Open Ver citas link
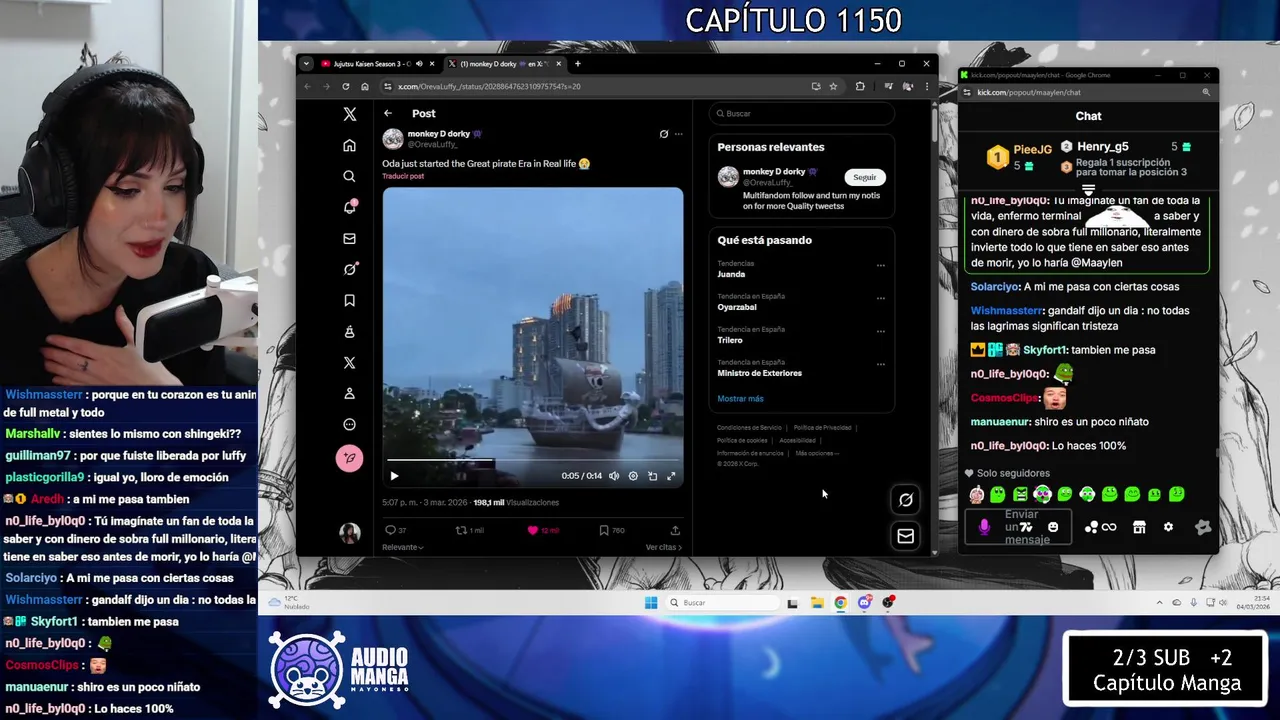 click(664, 547)
